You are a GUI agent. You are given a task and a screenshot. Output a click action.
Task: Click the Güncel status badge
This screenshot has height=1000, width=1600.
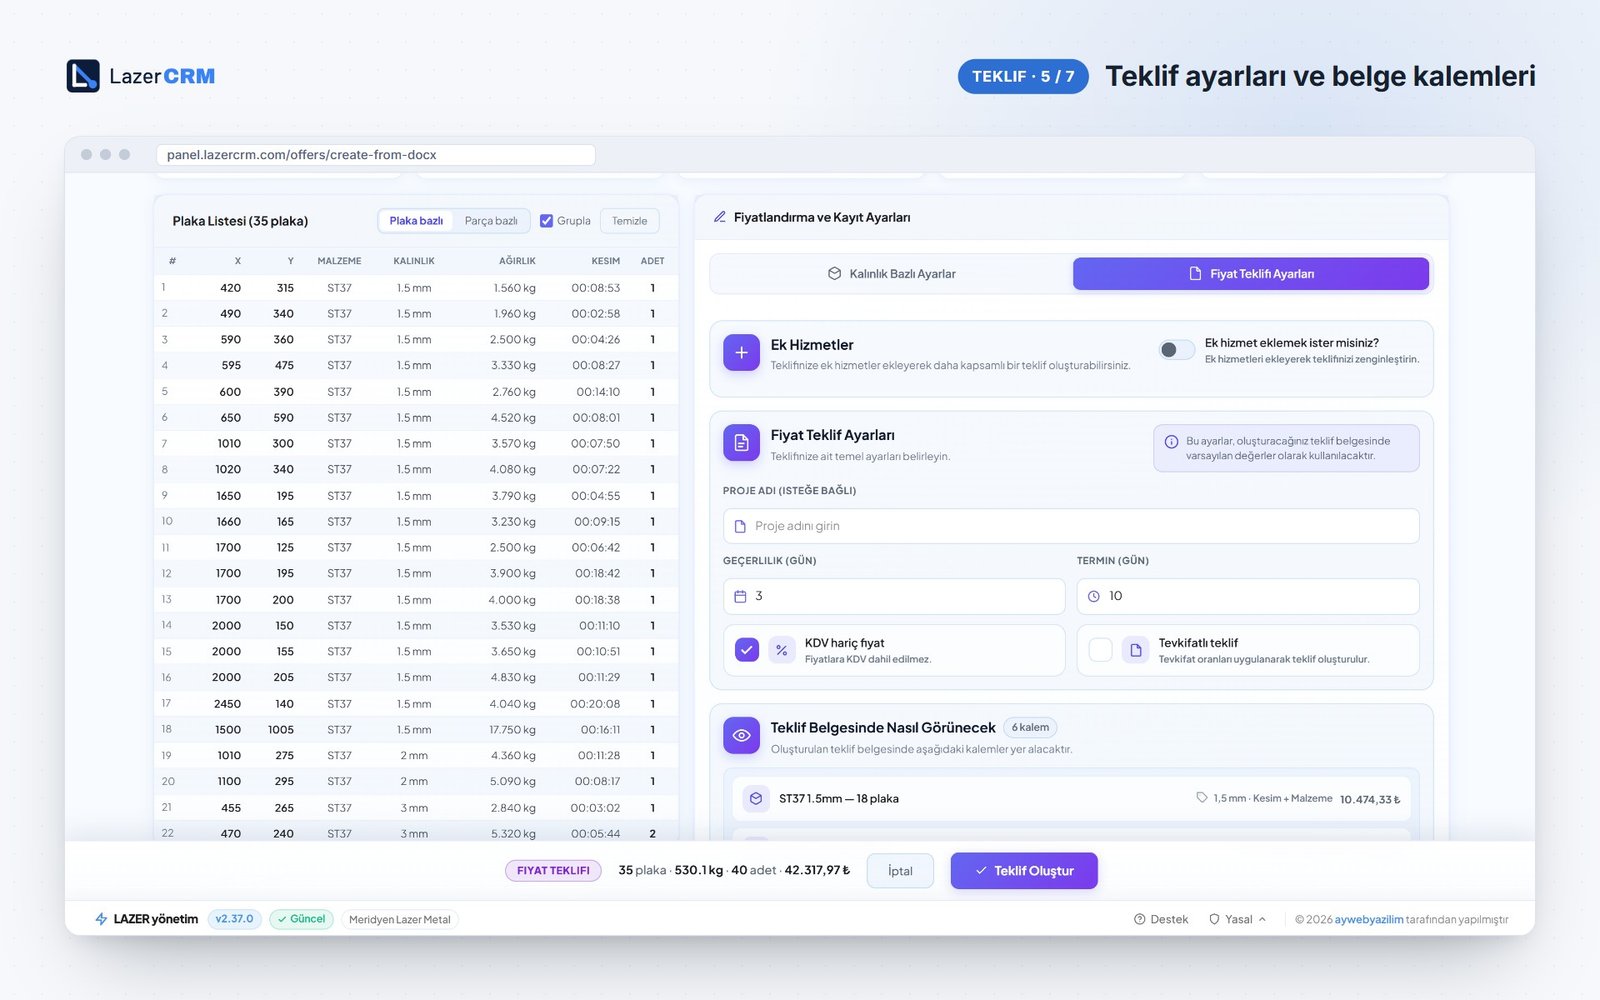(x=301, y=919)
